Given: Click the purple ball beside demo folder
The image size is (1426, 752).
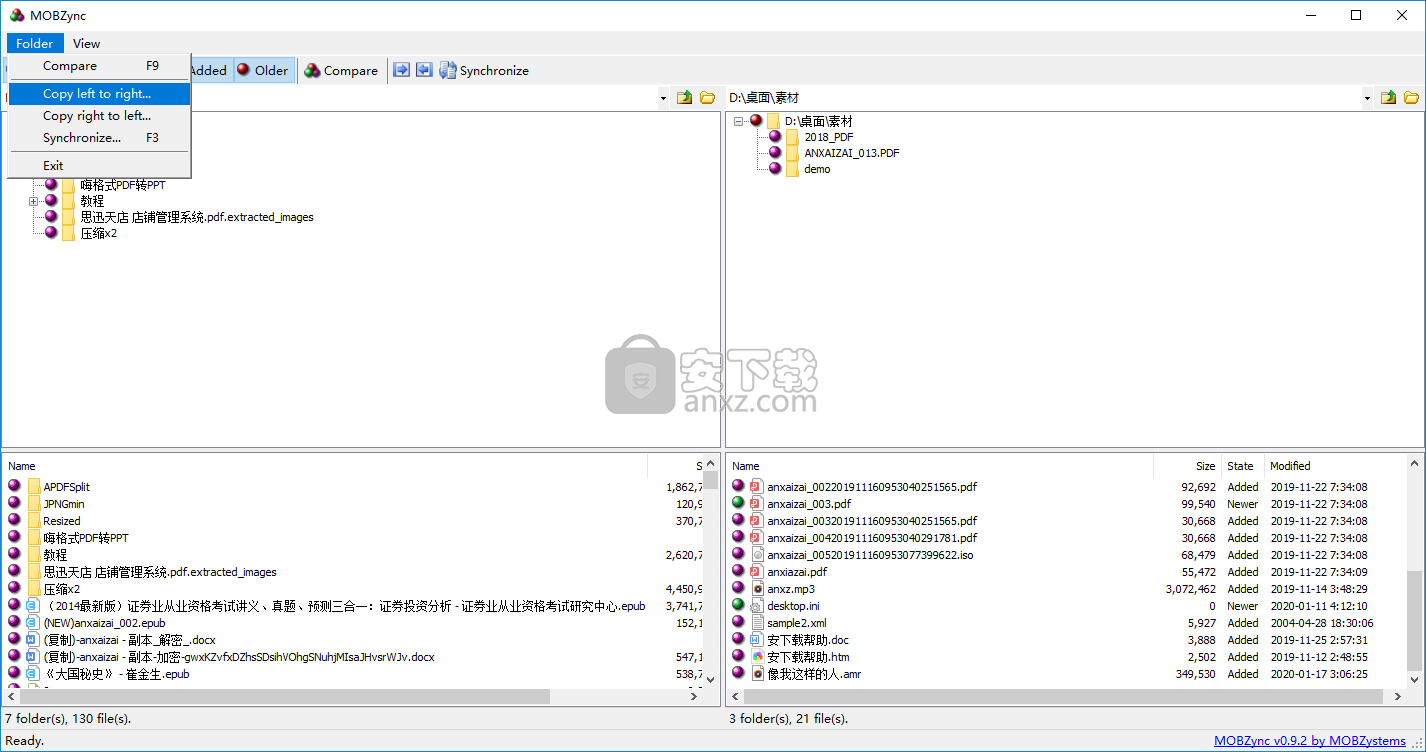Looking at the screenshot, I should (x=775, y=168).
